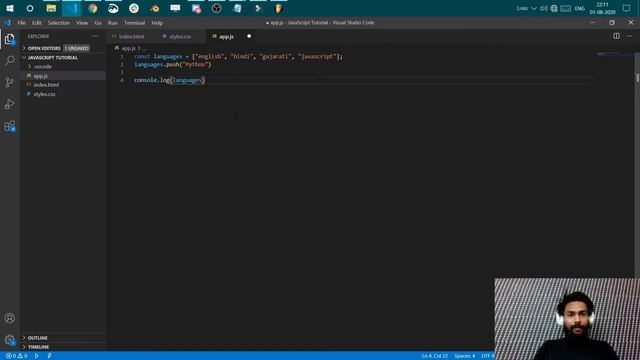Open the Accounts menu icon

click(x=9, y=318)
